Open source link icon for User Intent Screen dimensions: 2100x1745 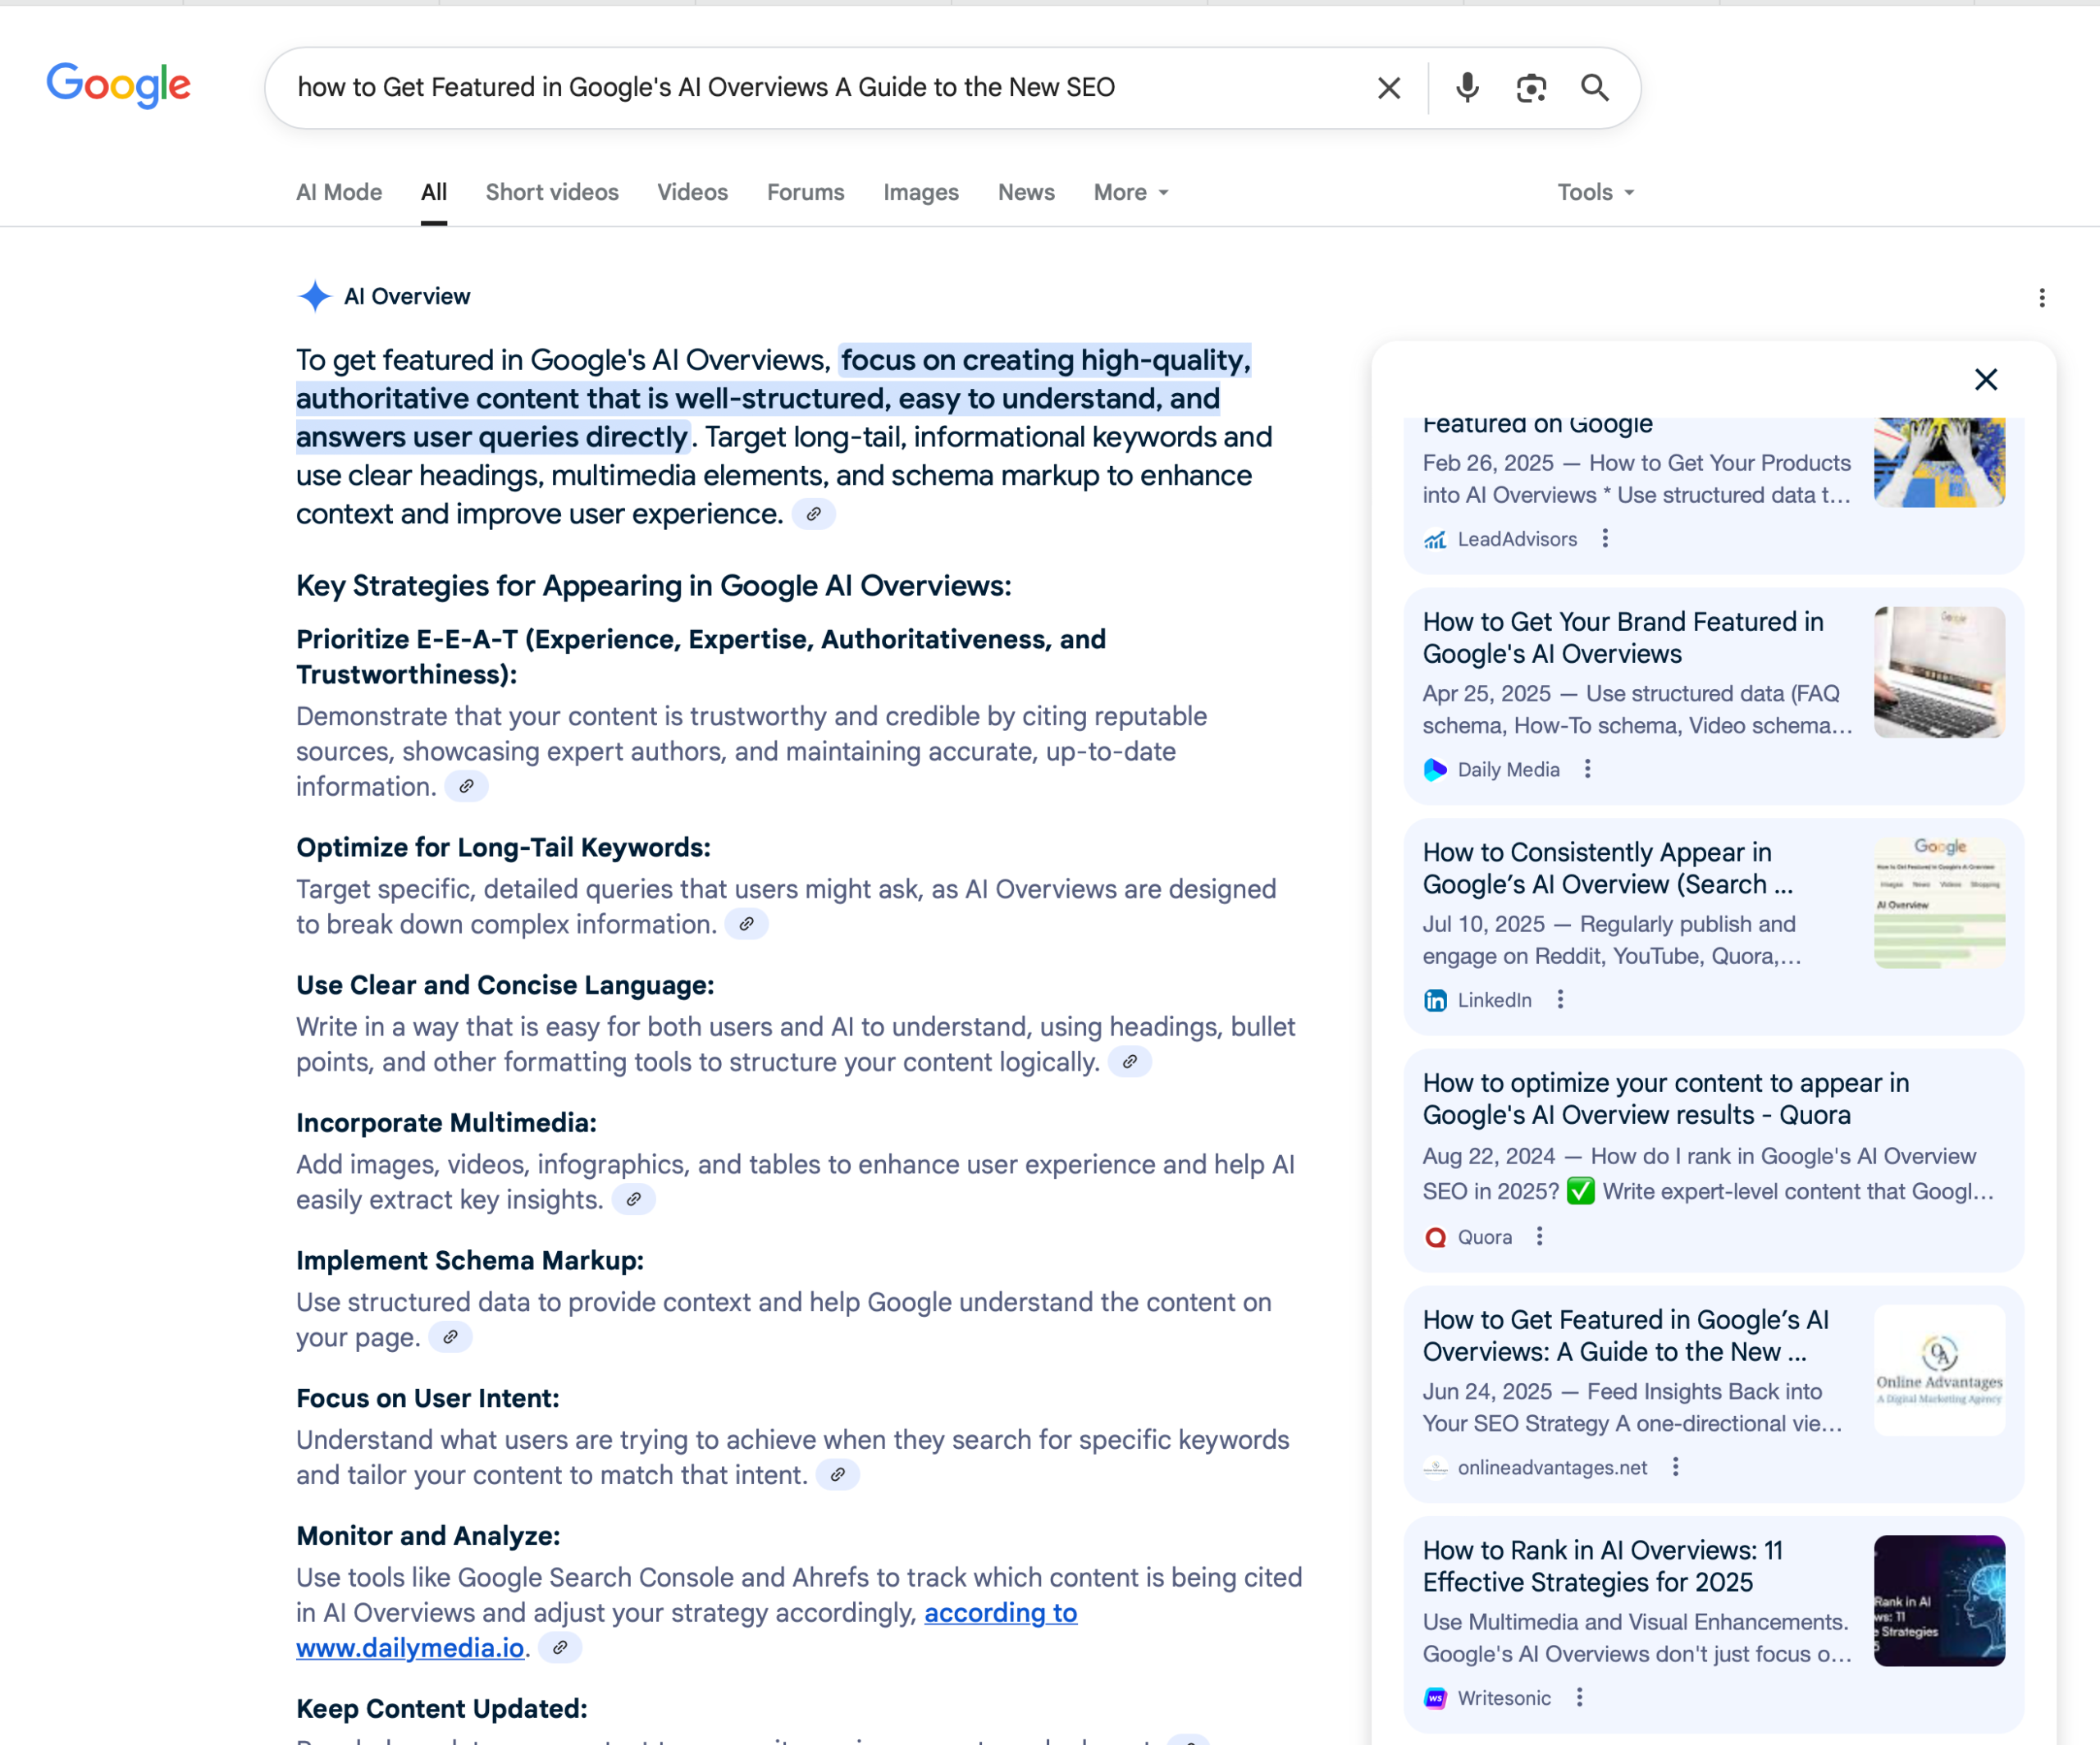pos(838,1475)
